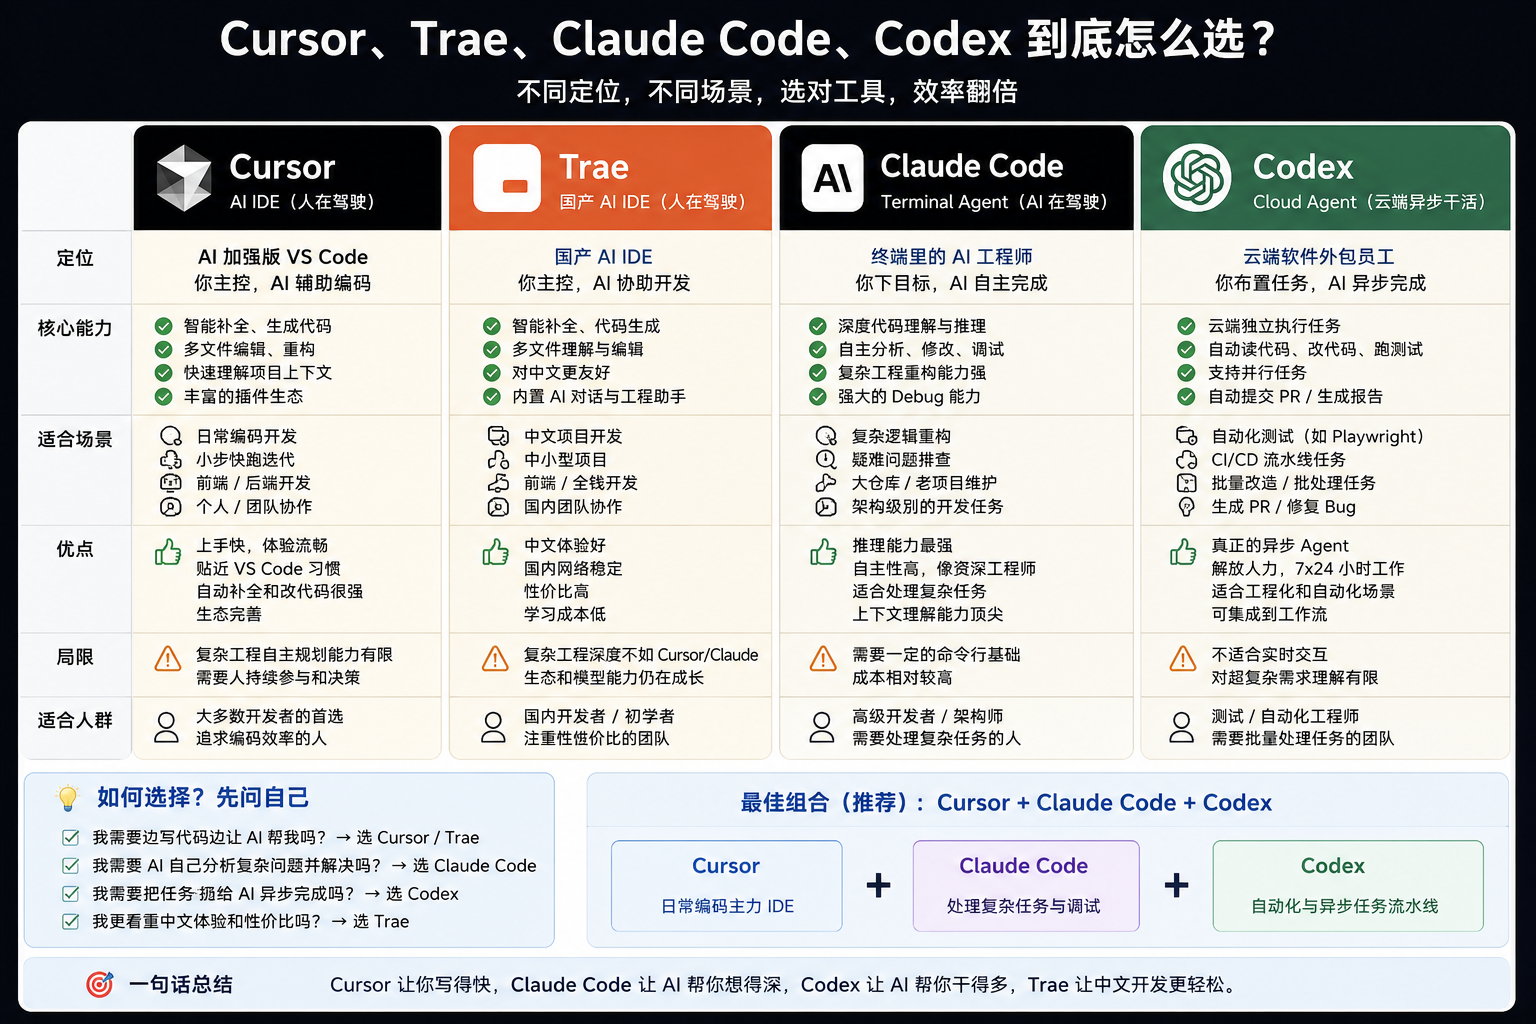Click the 一句话总结 label
Viewport: 1536px width, 1024px height.
pyautogui.click(x=181, y=985)
